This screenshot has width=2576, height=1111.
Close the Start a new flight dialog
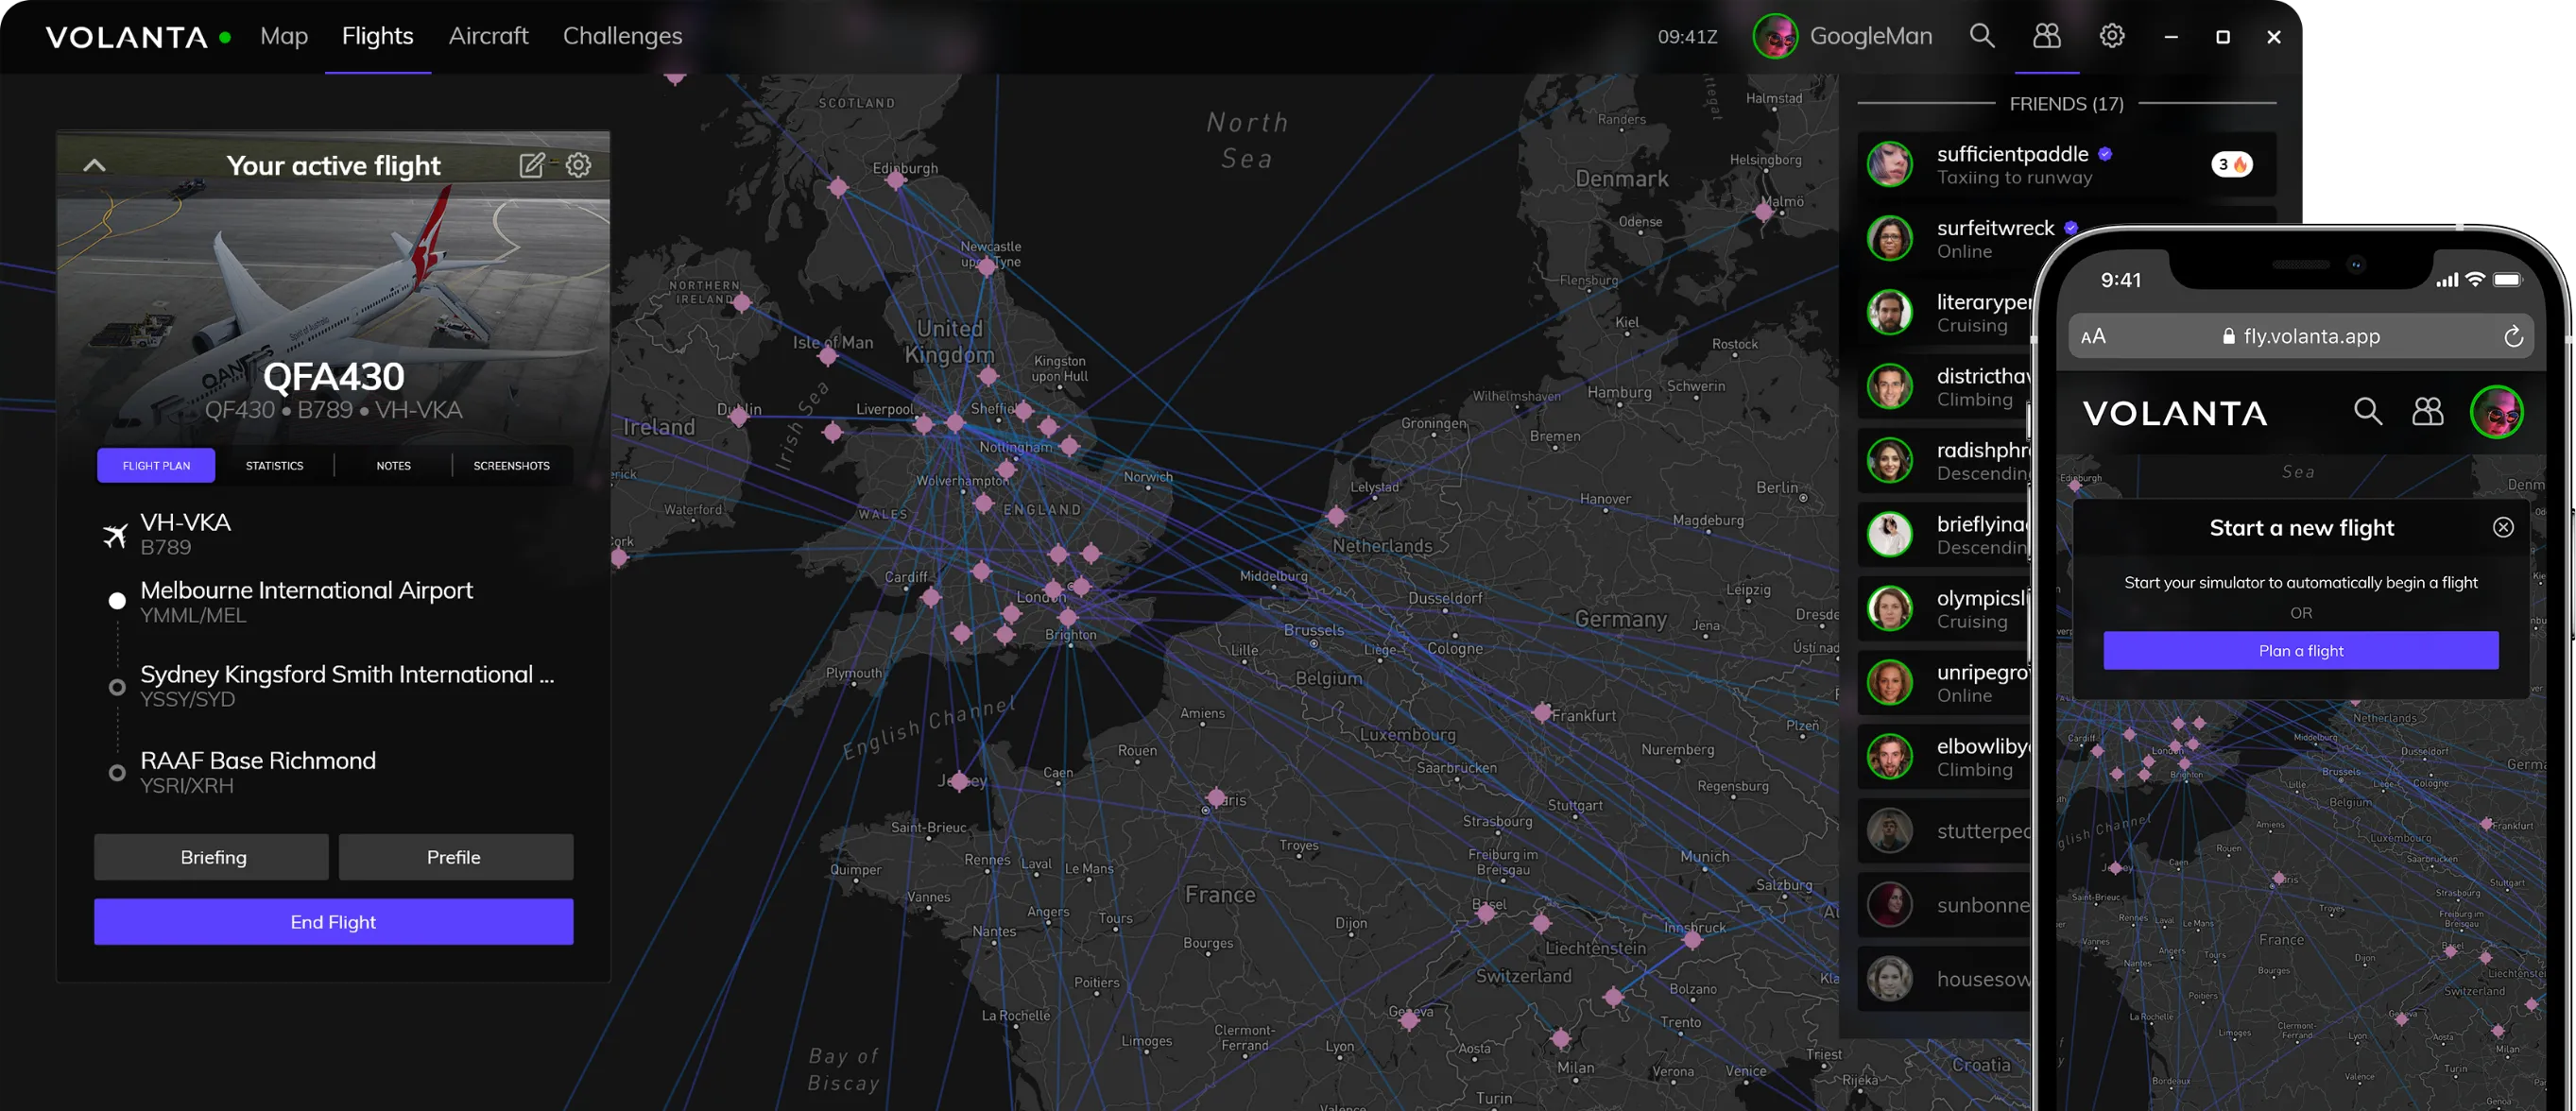pos(2502,527)
